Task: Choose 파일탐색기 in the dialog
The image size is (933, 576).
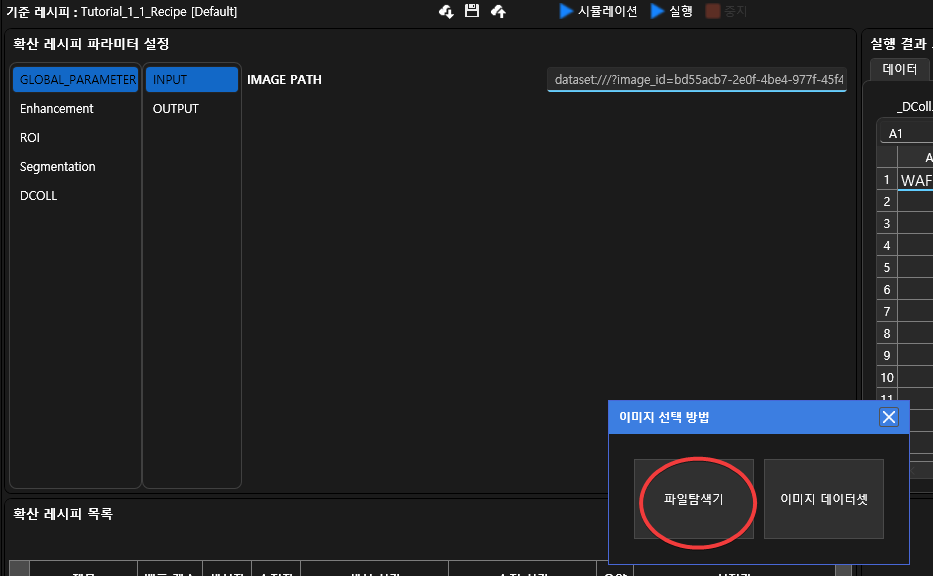Action: coord(694,499)
